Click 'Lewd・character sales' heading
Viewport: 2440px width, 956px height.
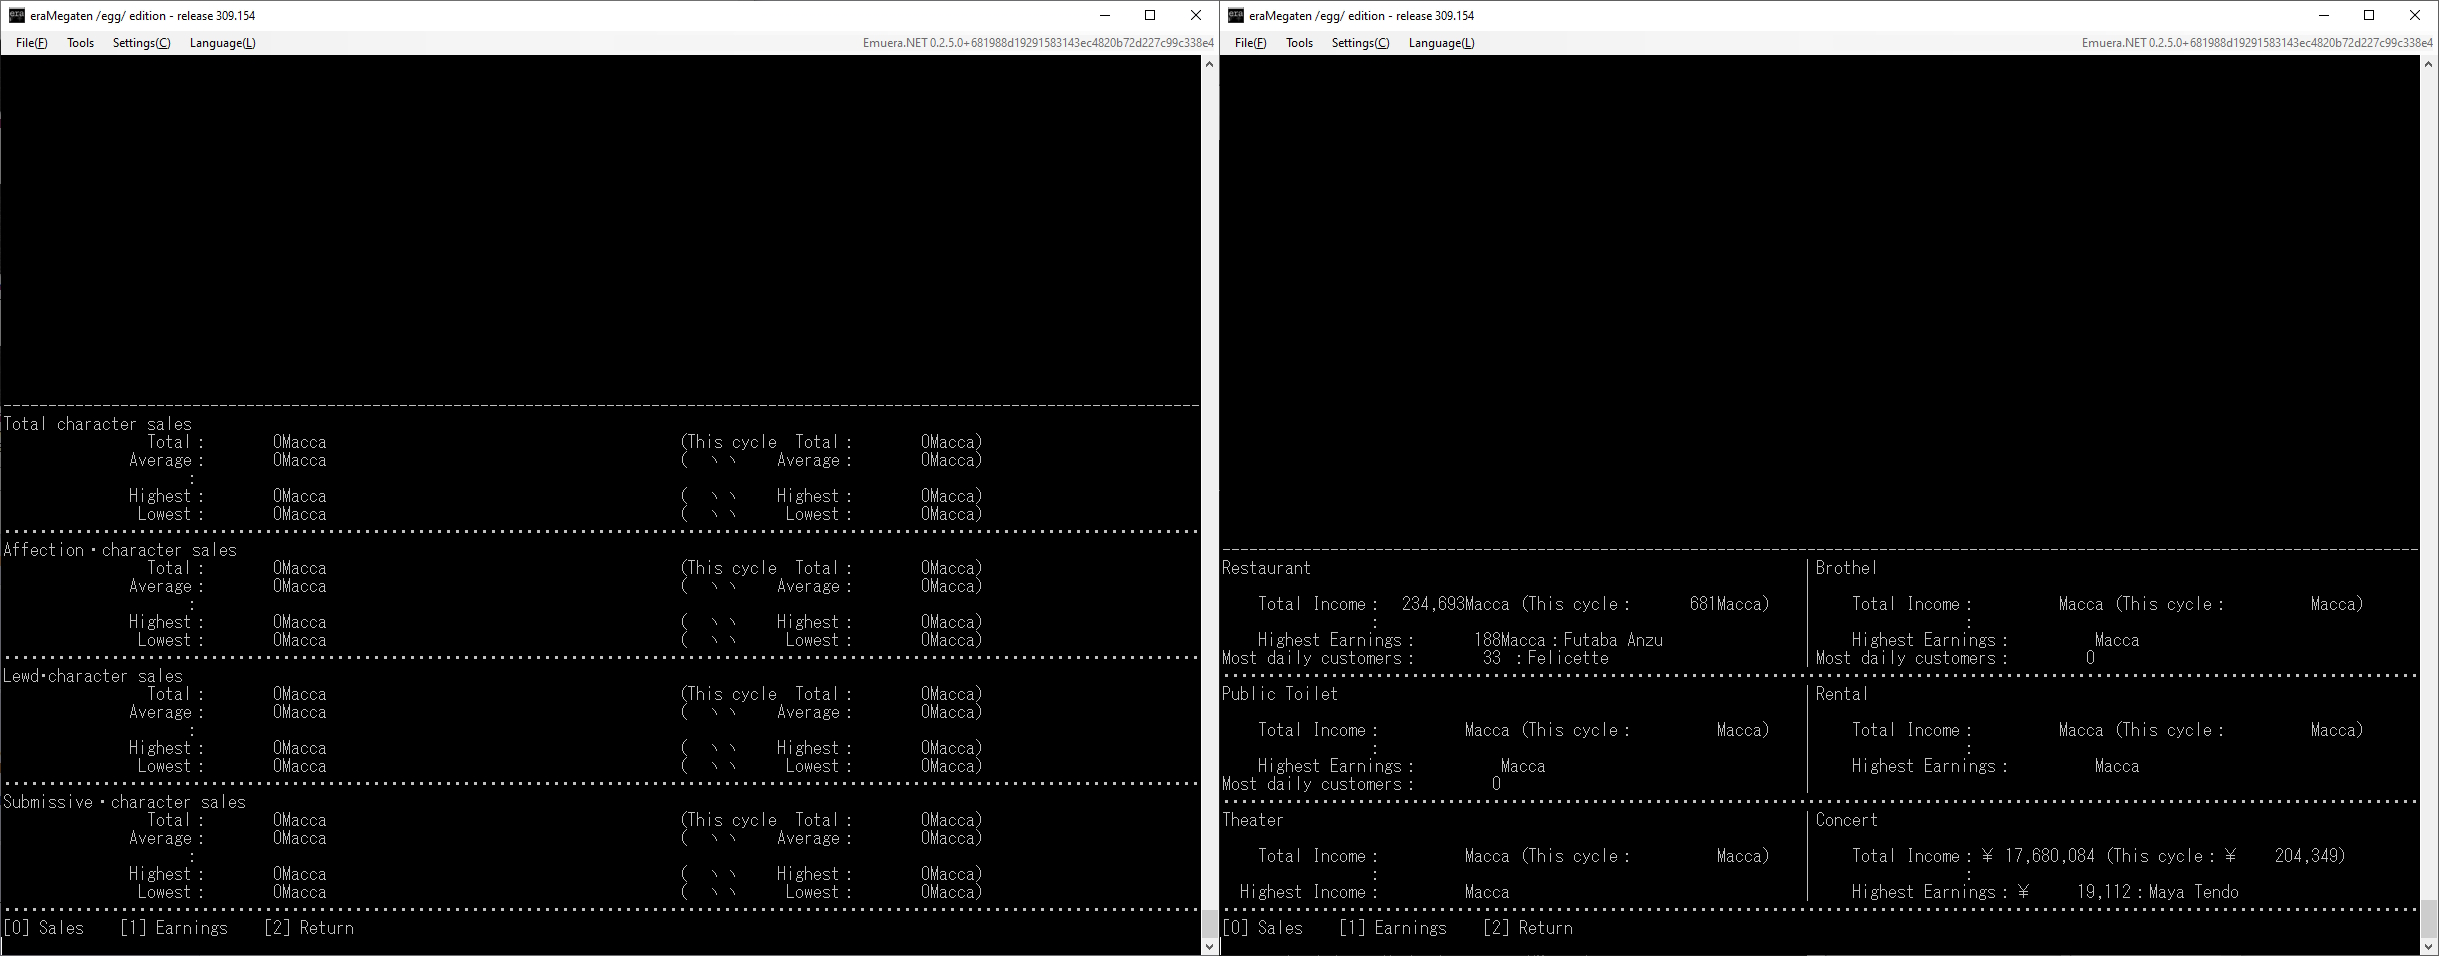(x=93, y=676)
